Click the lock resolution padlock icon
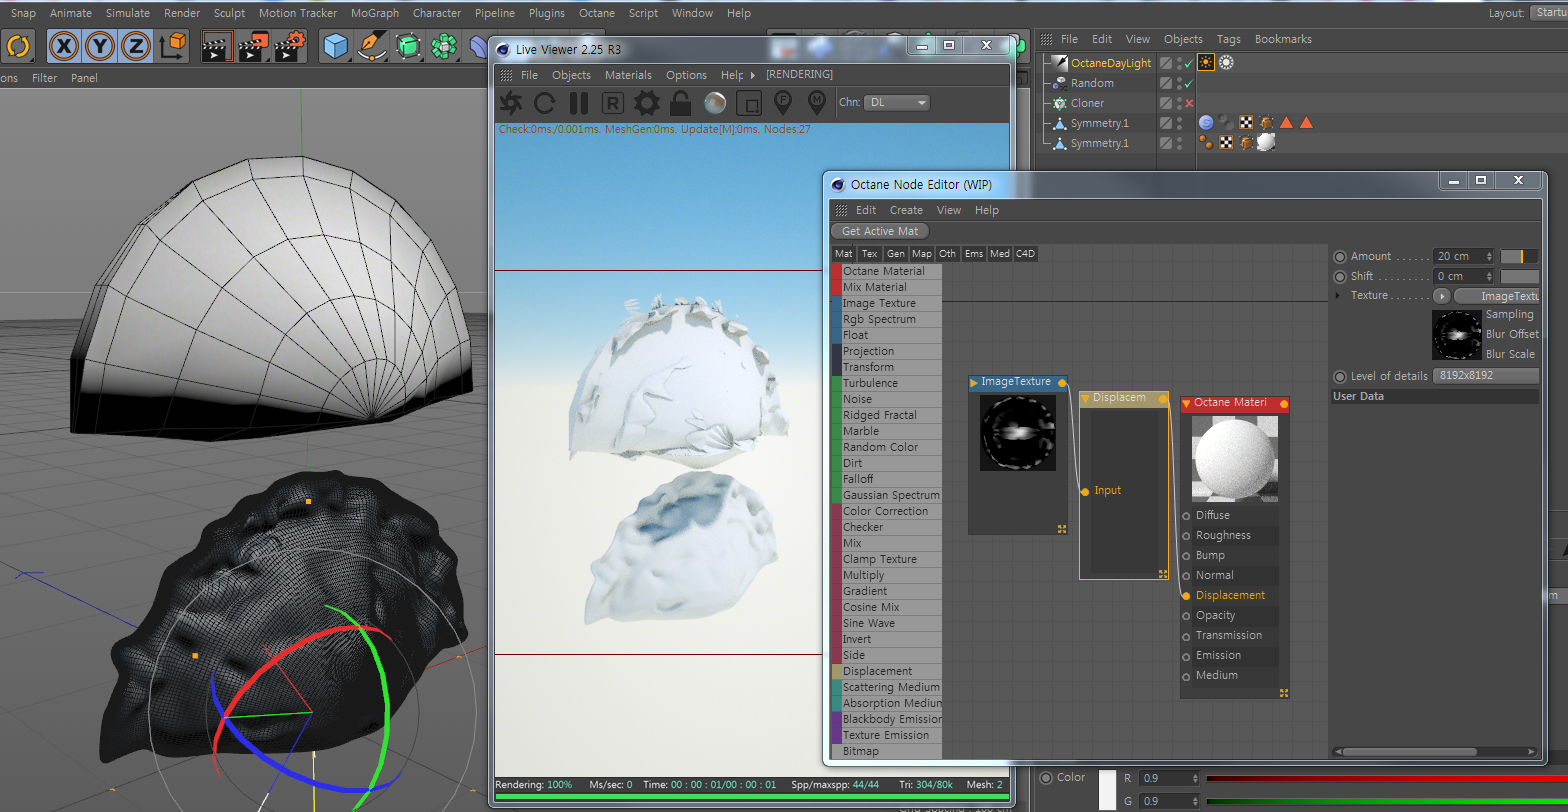The image size is (1568, 812). coord(681,103)
